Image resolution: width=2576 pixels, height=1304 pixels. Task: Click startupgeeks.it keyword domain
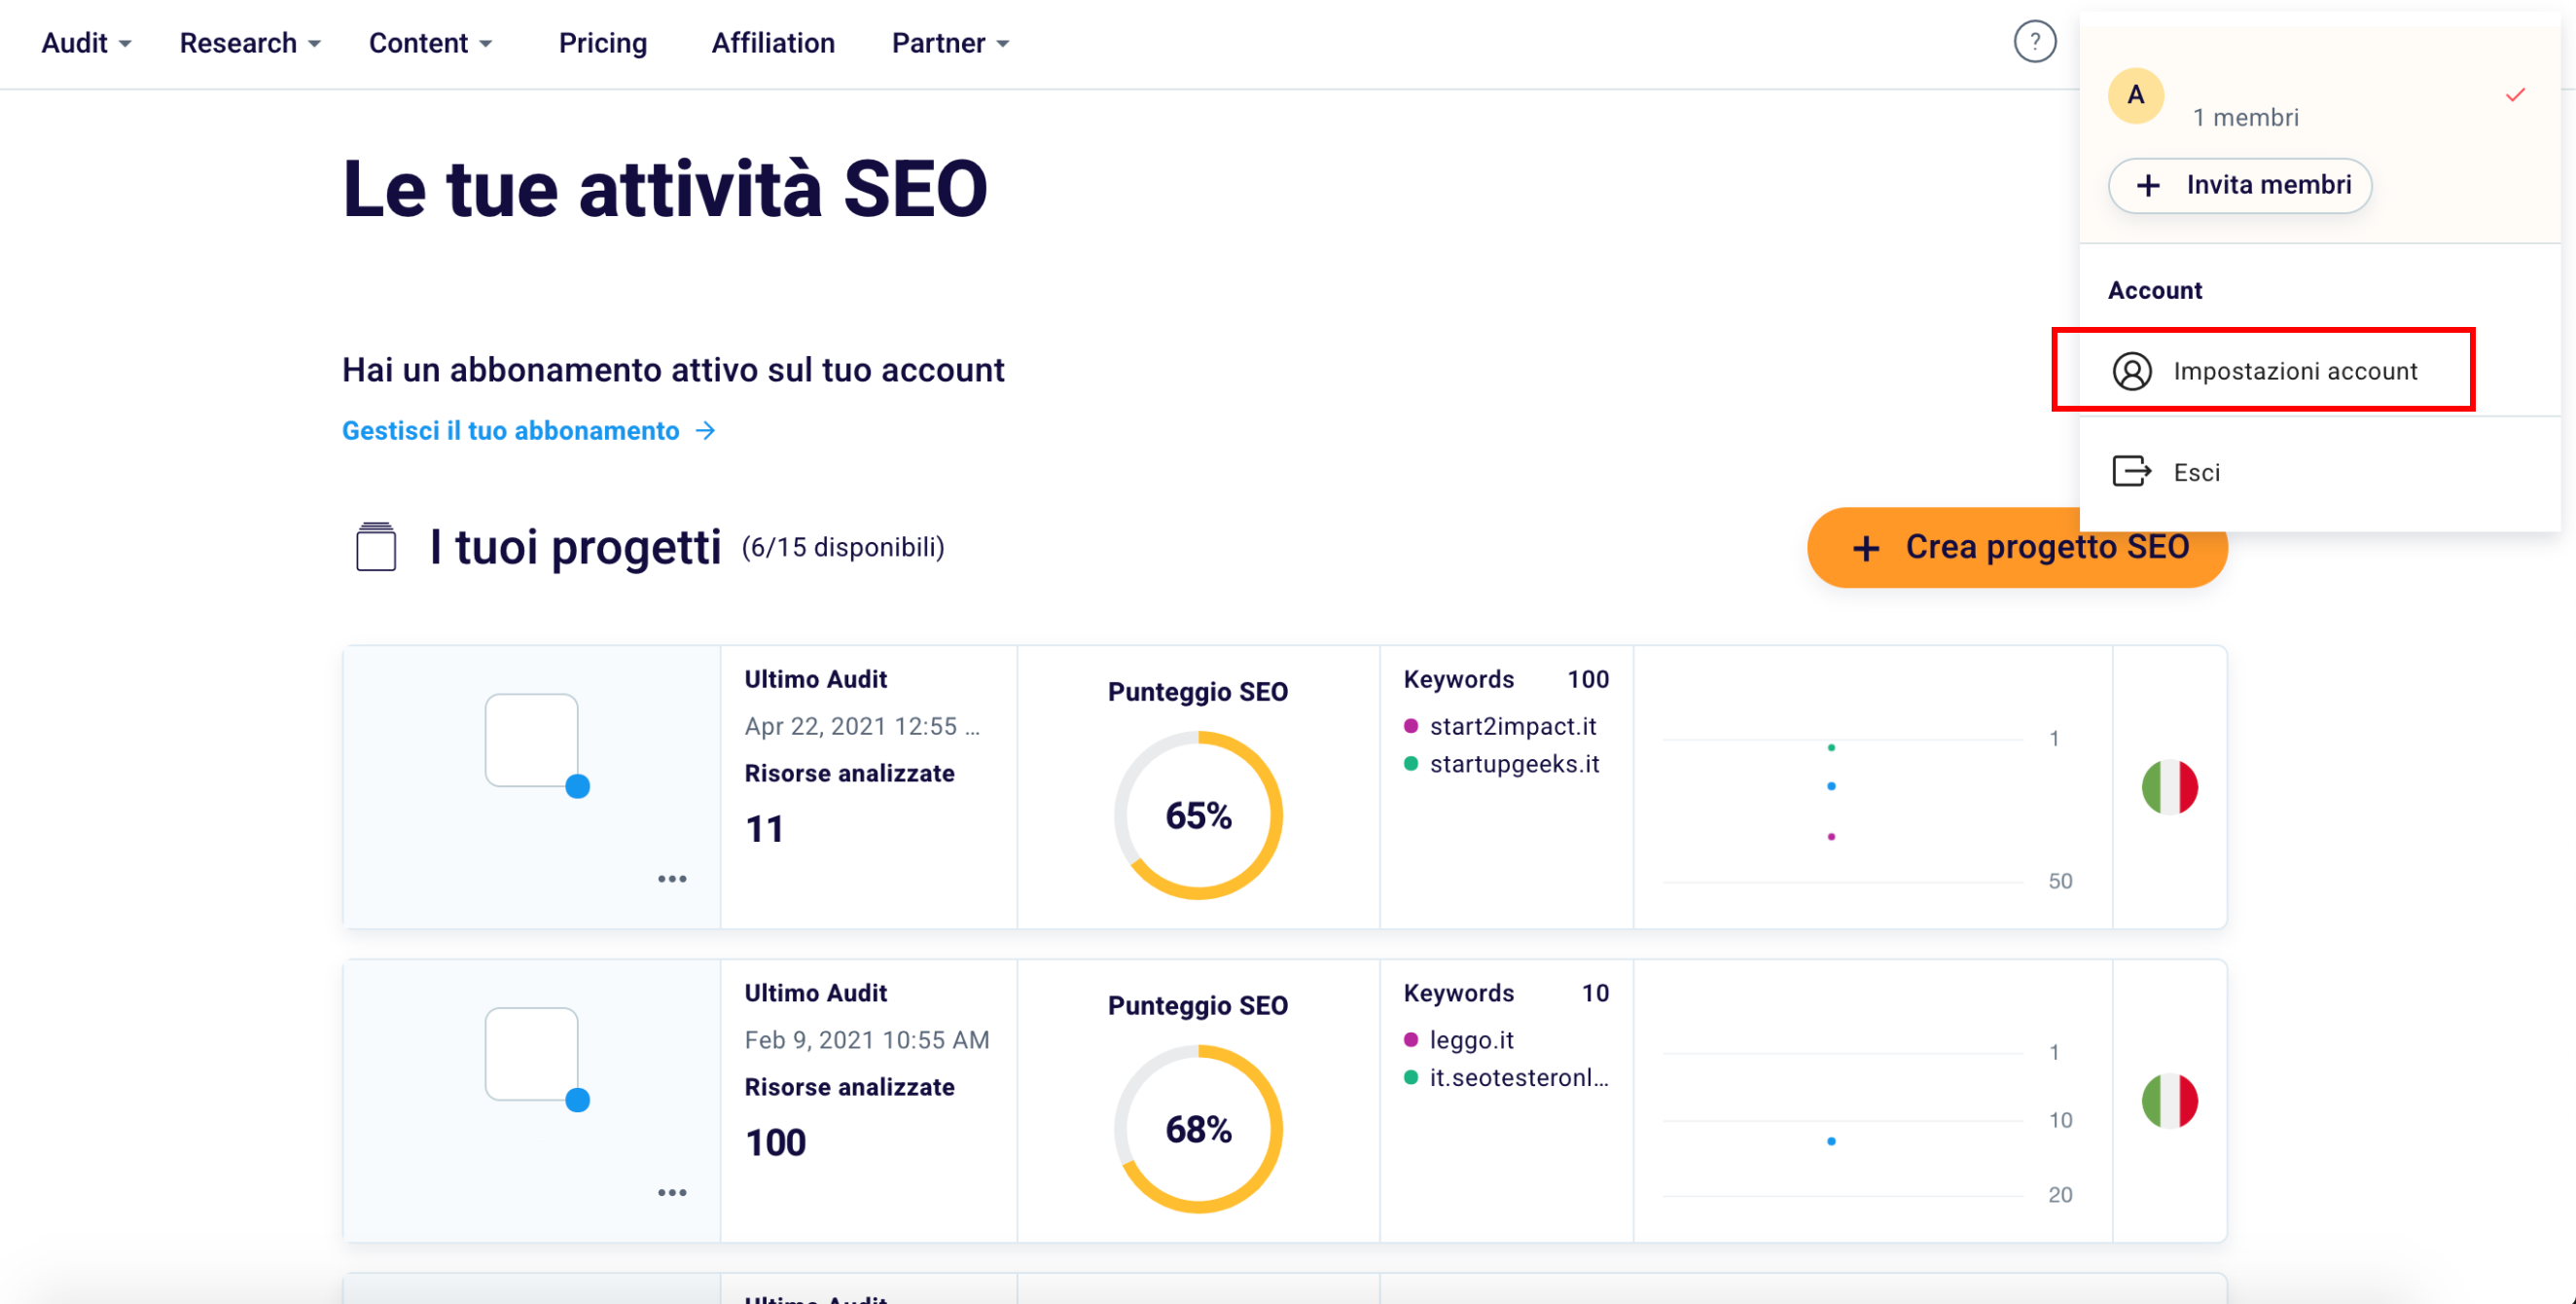(1514, 764)
